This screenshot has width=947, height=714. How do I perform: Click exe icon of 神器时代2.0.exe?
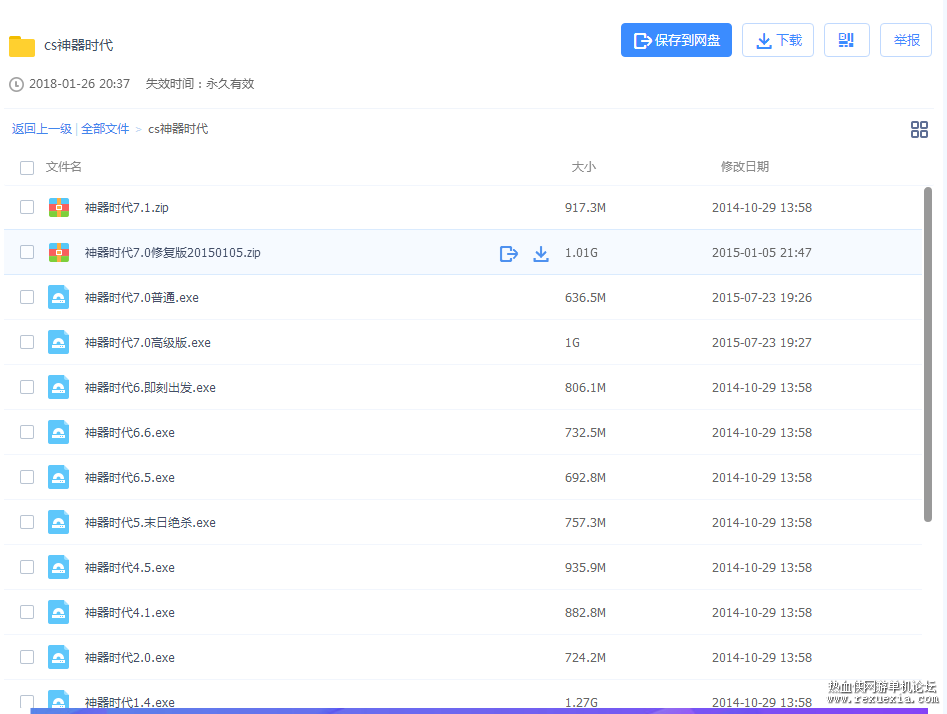59,657
